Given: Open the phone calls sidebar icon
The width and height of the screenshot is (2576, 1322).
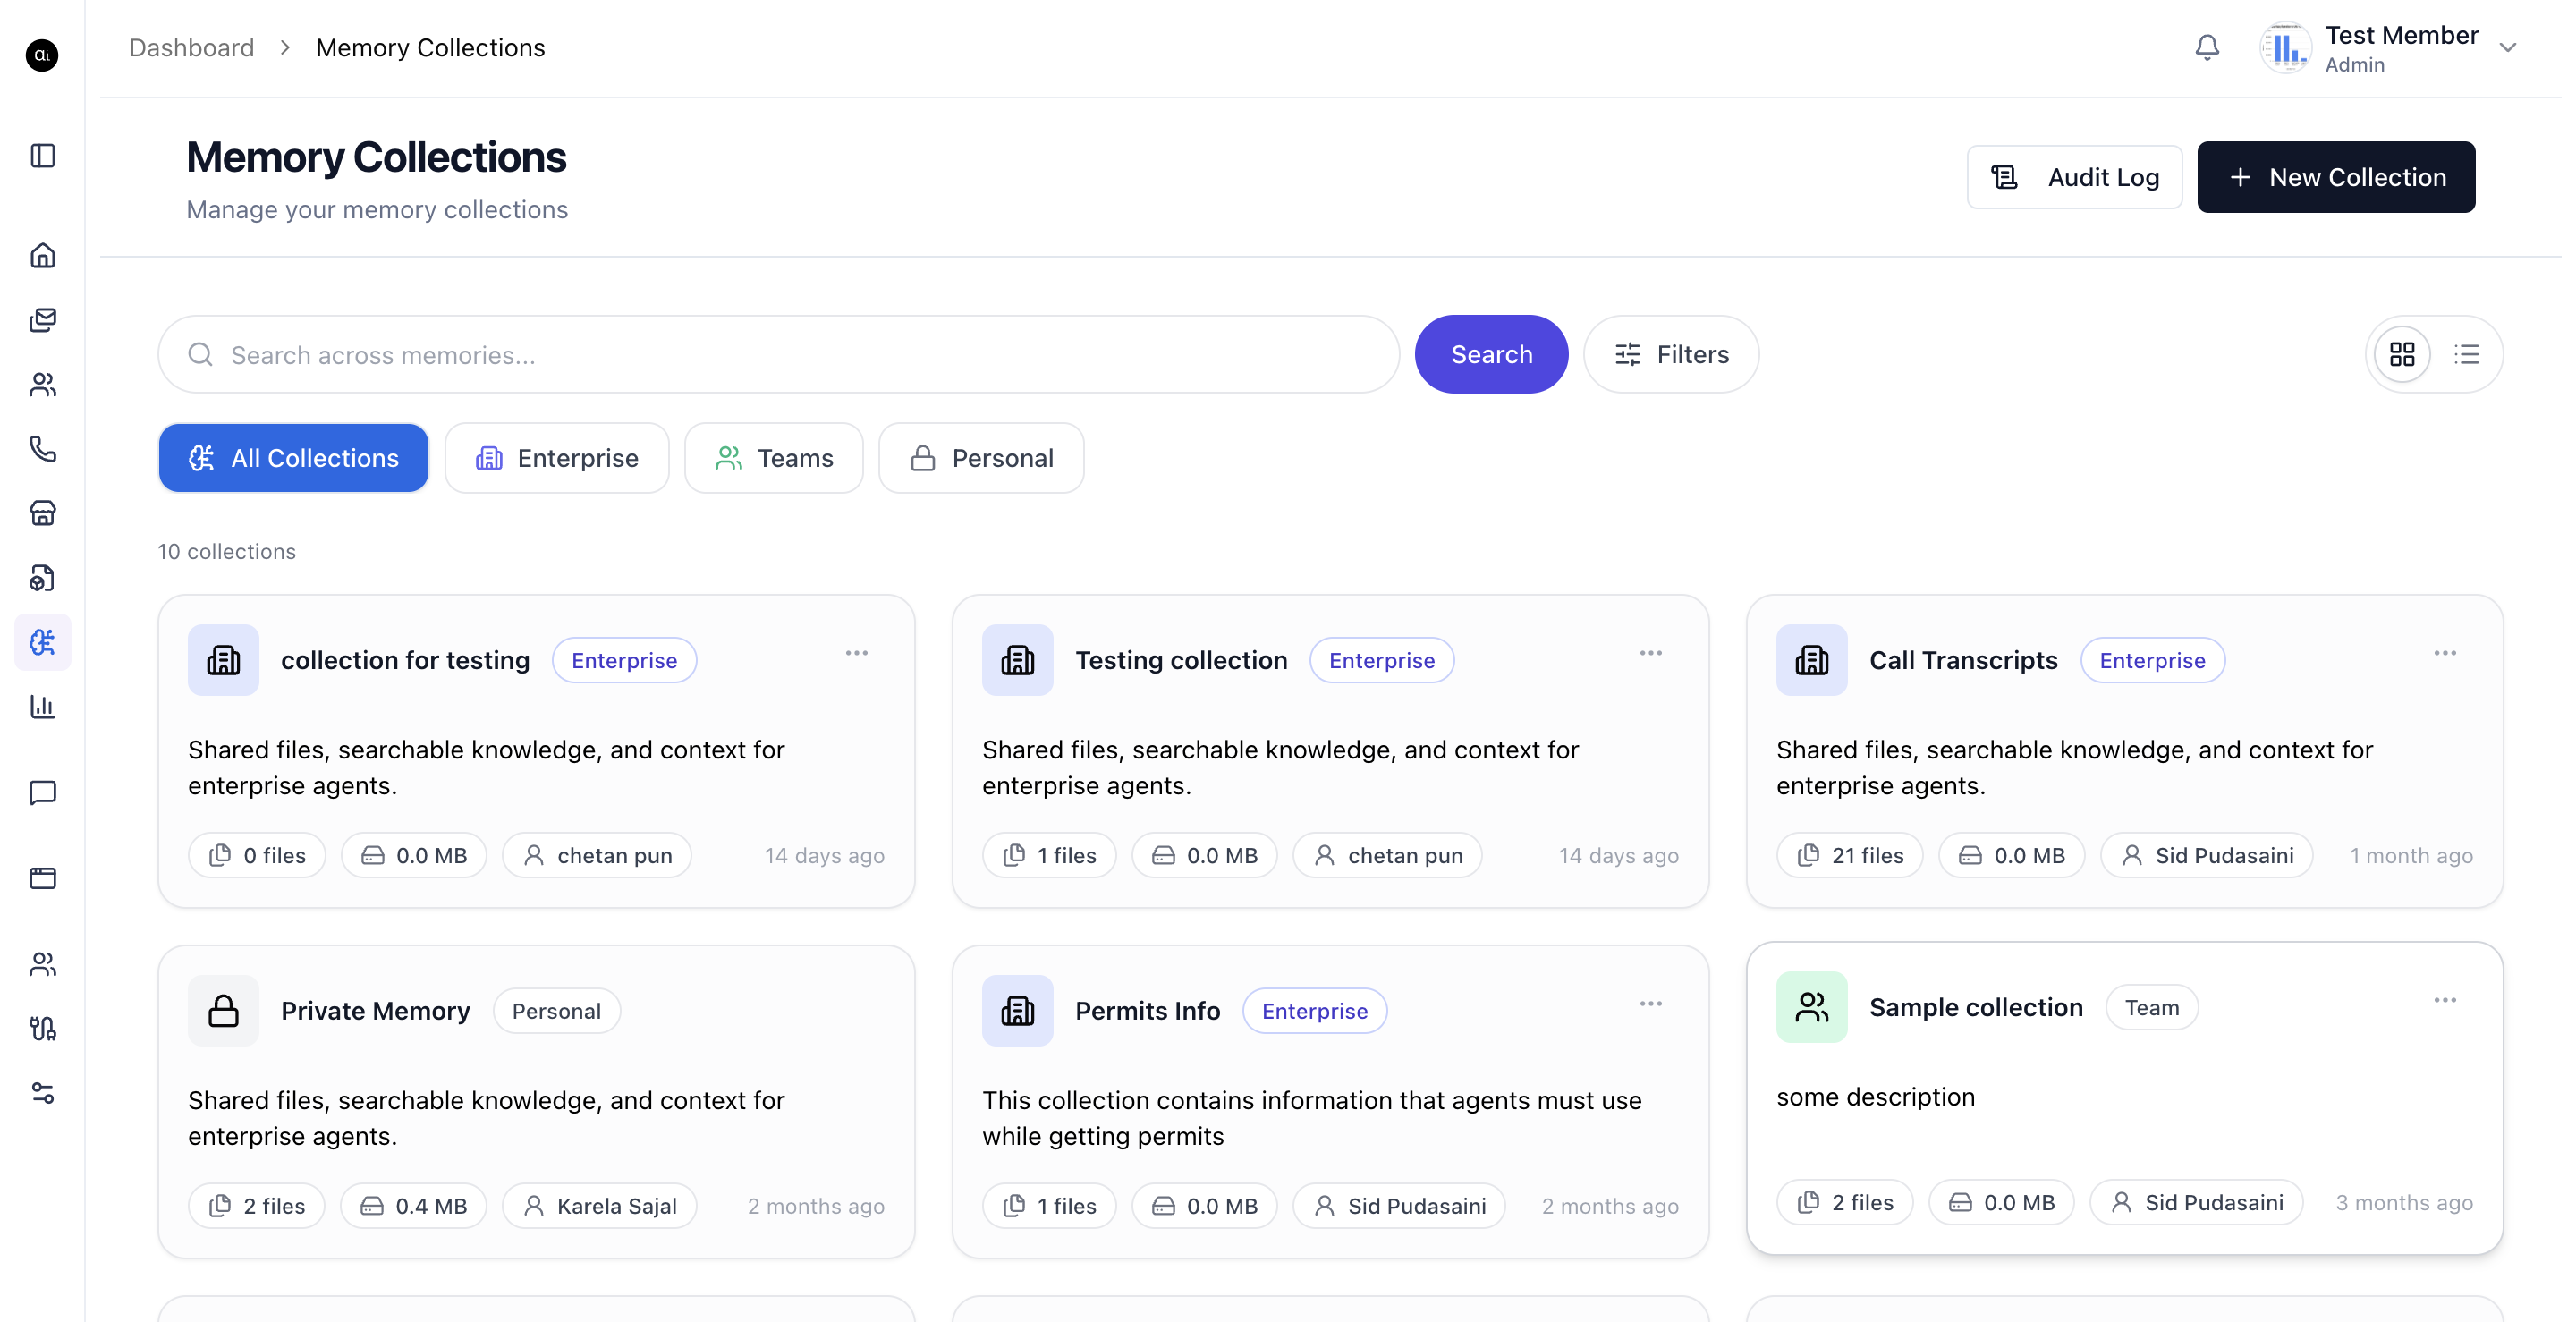Looking at the screenshot, I should point(42,449).
